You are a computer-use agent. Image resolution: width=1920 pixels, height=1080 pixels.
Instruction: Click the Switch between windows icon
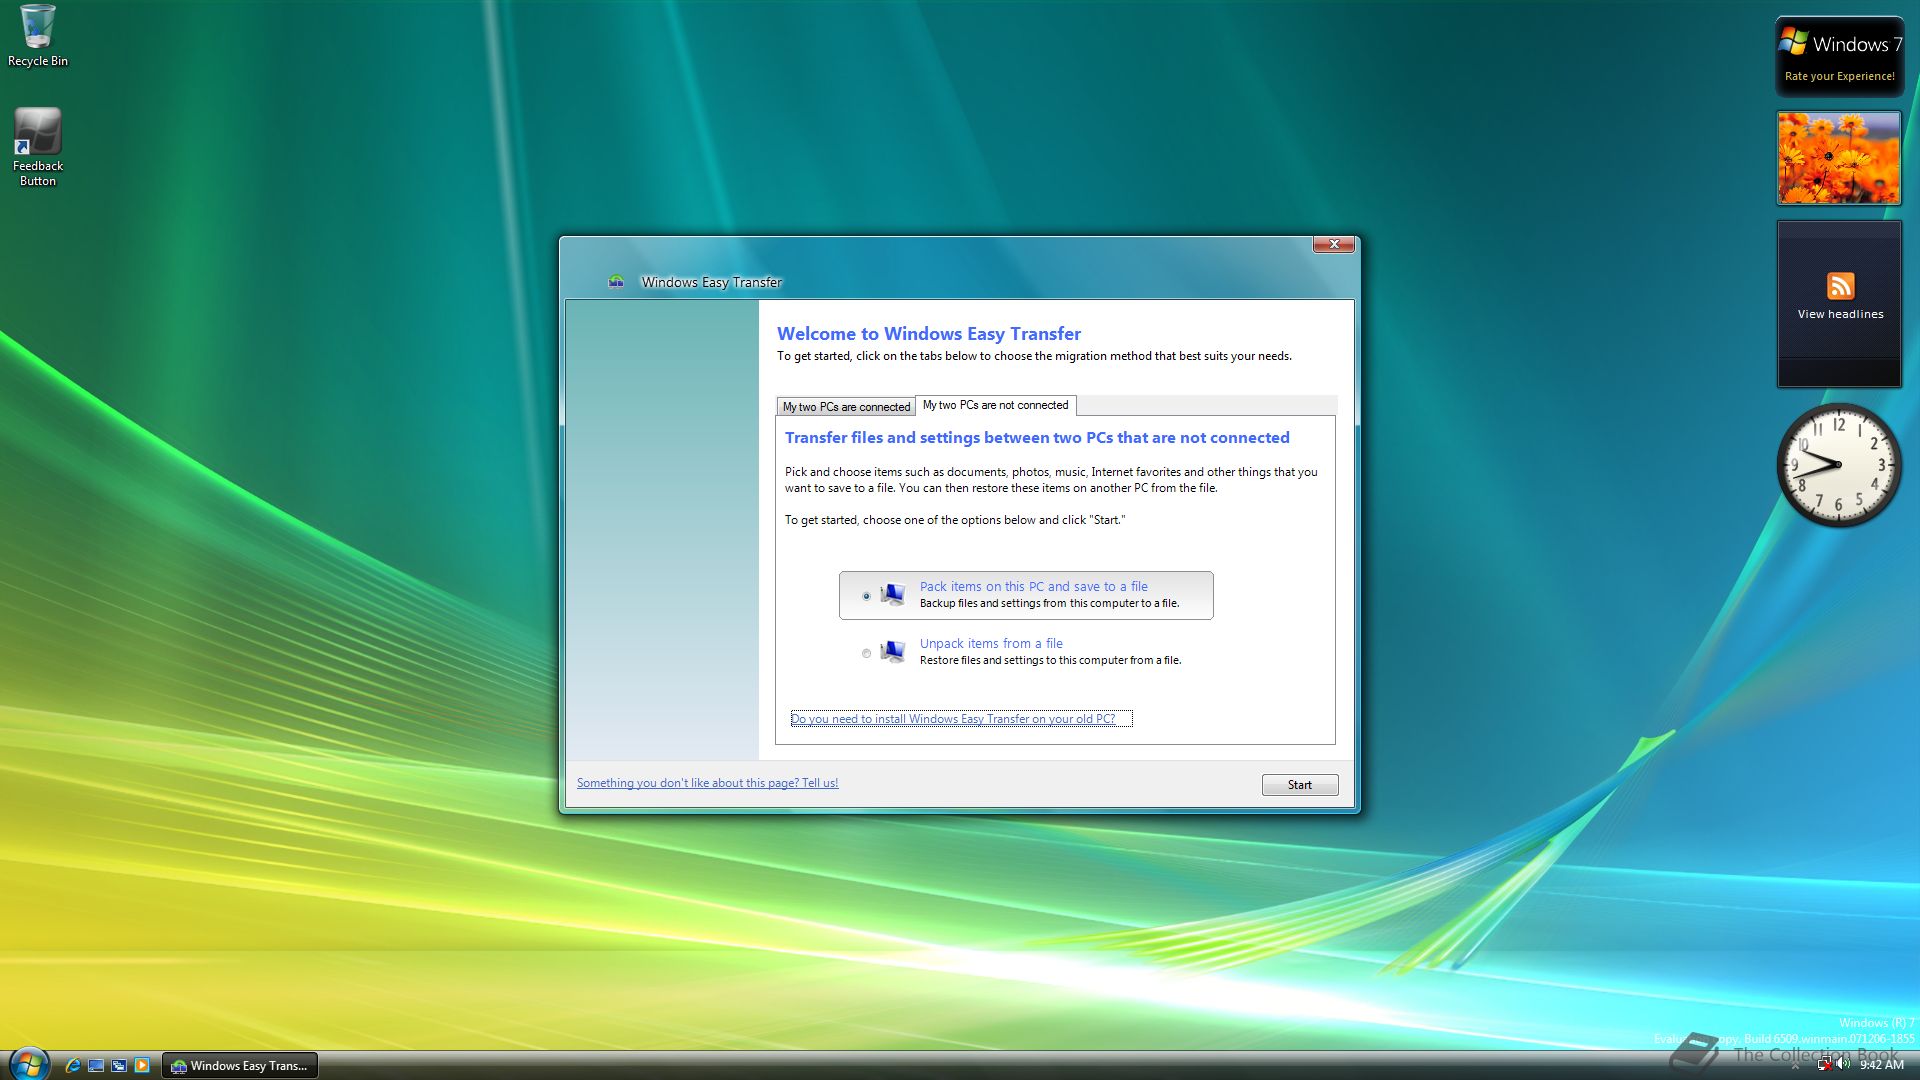tap(119, 1066)
